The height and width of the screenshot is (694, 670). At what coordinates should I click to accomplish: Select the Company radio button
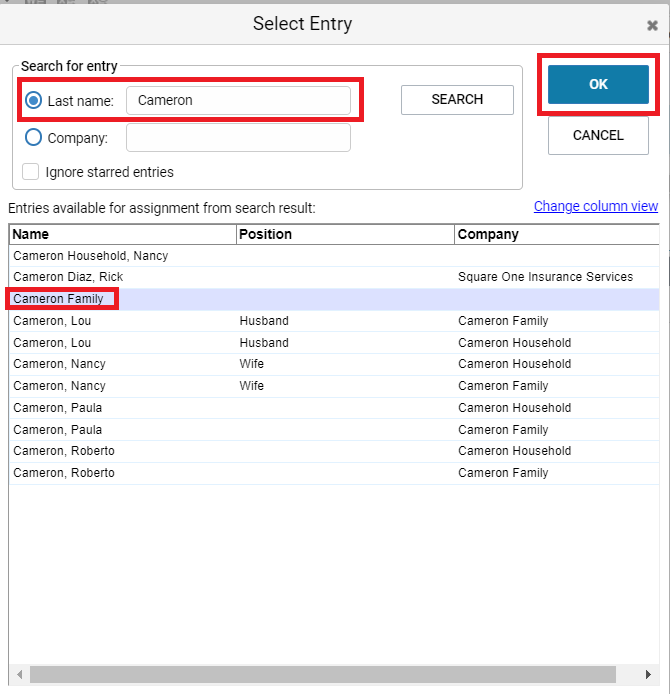point(33,138)
